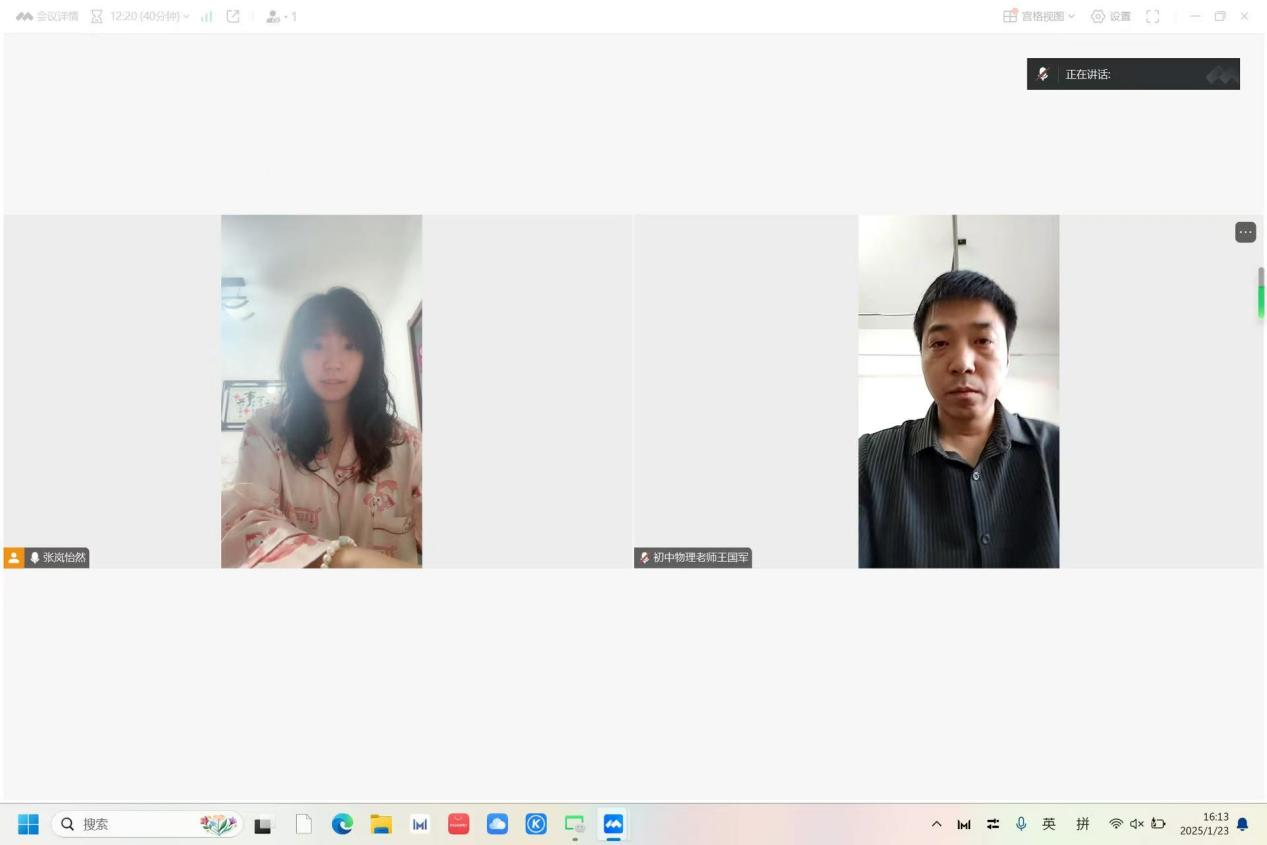Screen dimensions: 1267x845
Task: Open the three-dot more options button
Action: pyautogui.click(x=1245, y=232)
